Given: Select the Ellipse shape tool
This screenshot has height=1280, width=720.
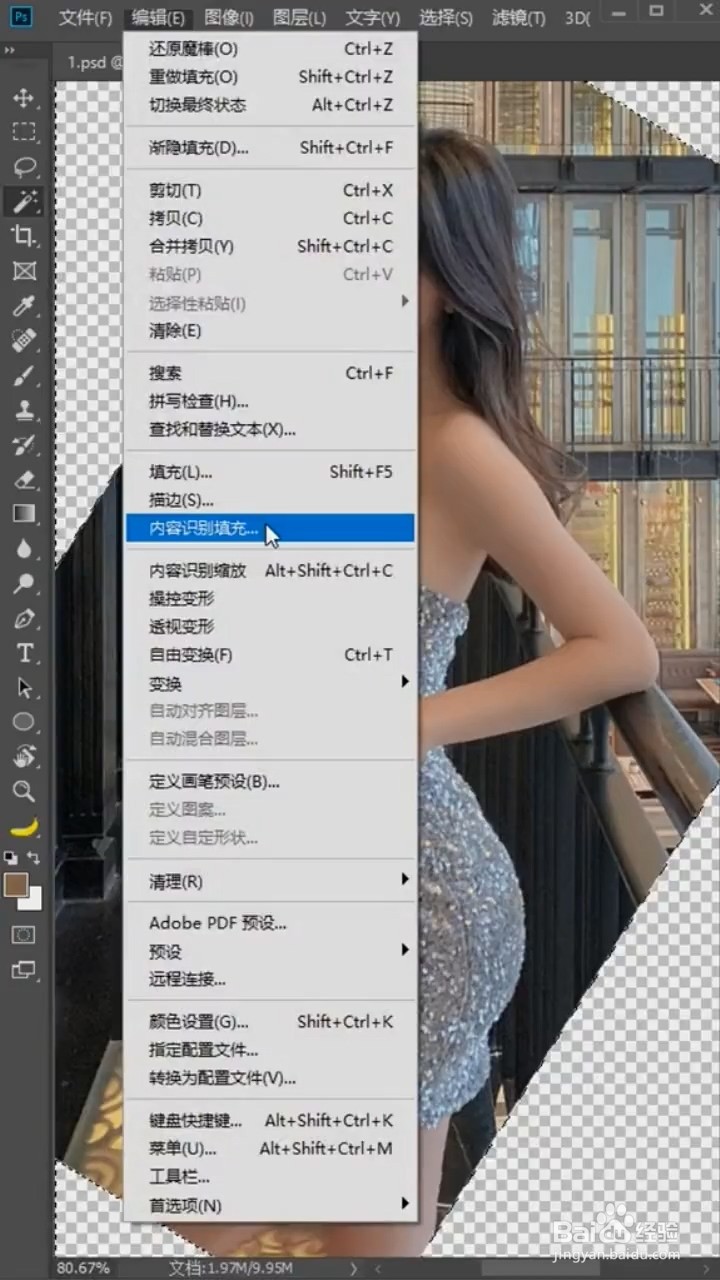Looking at the screenshot, I should pyautogui.click(x=23, y=722).
